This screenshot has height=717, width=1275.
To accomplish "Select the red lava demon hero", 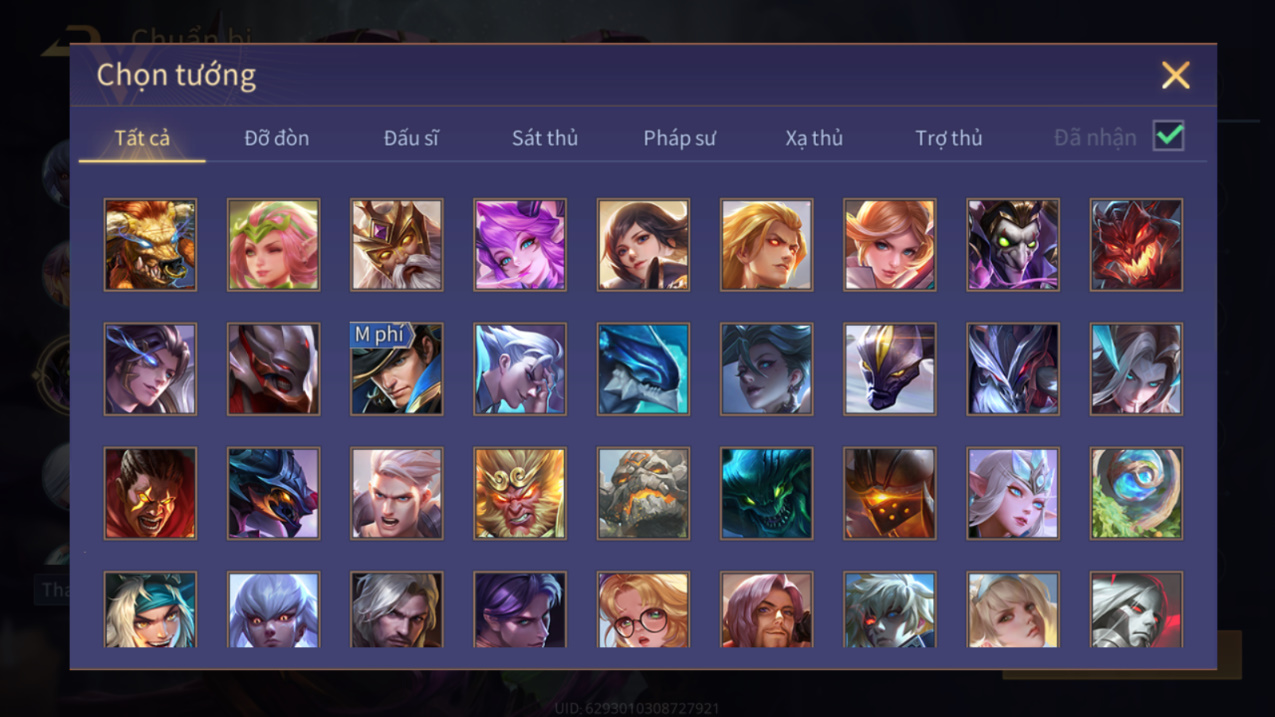I will 1136,245.
